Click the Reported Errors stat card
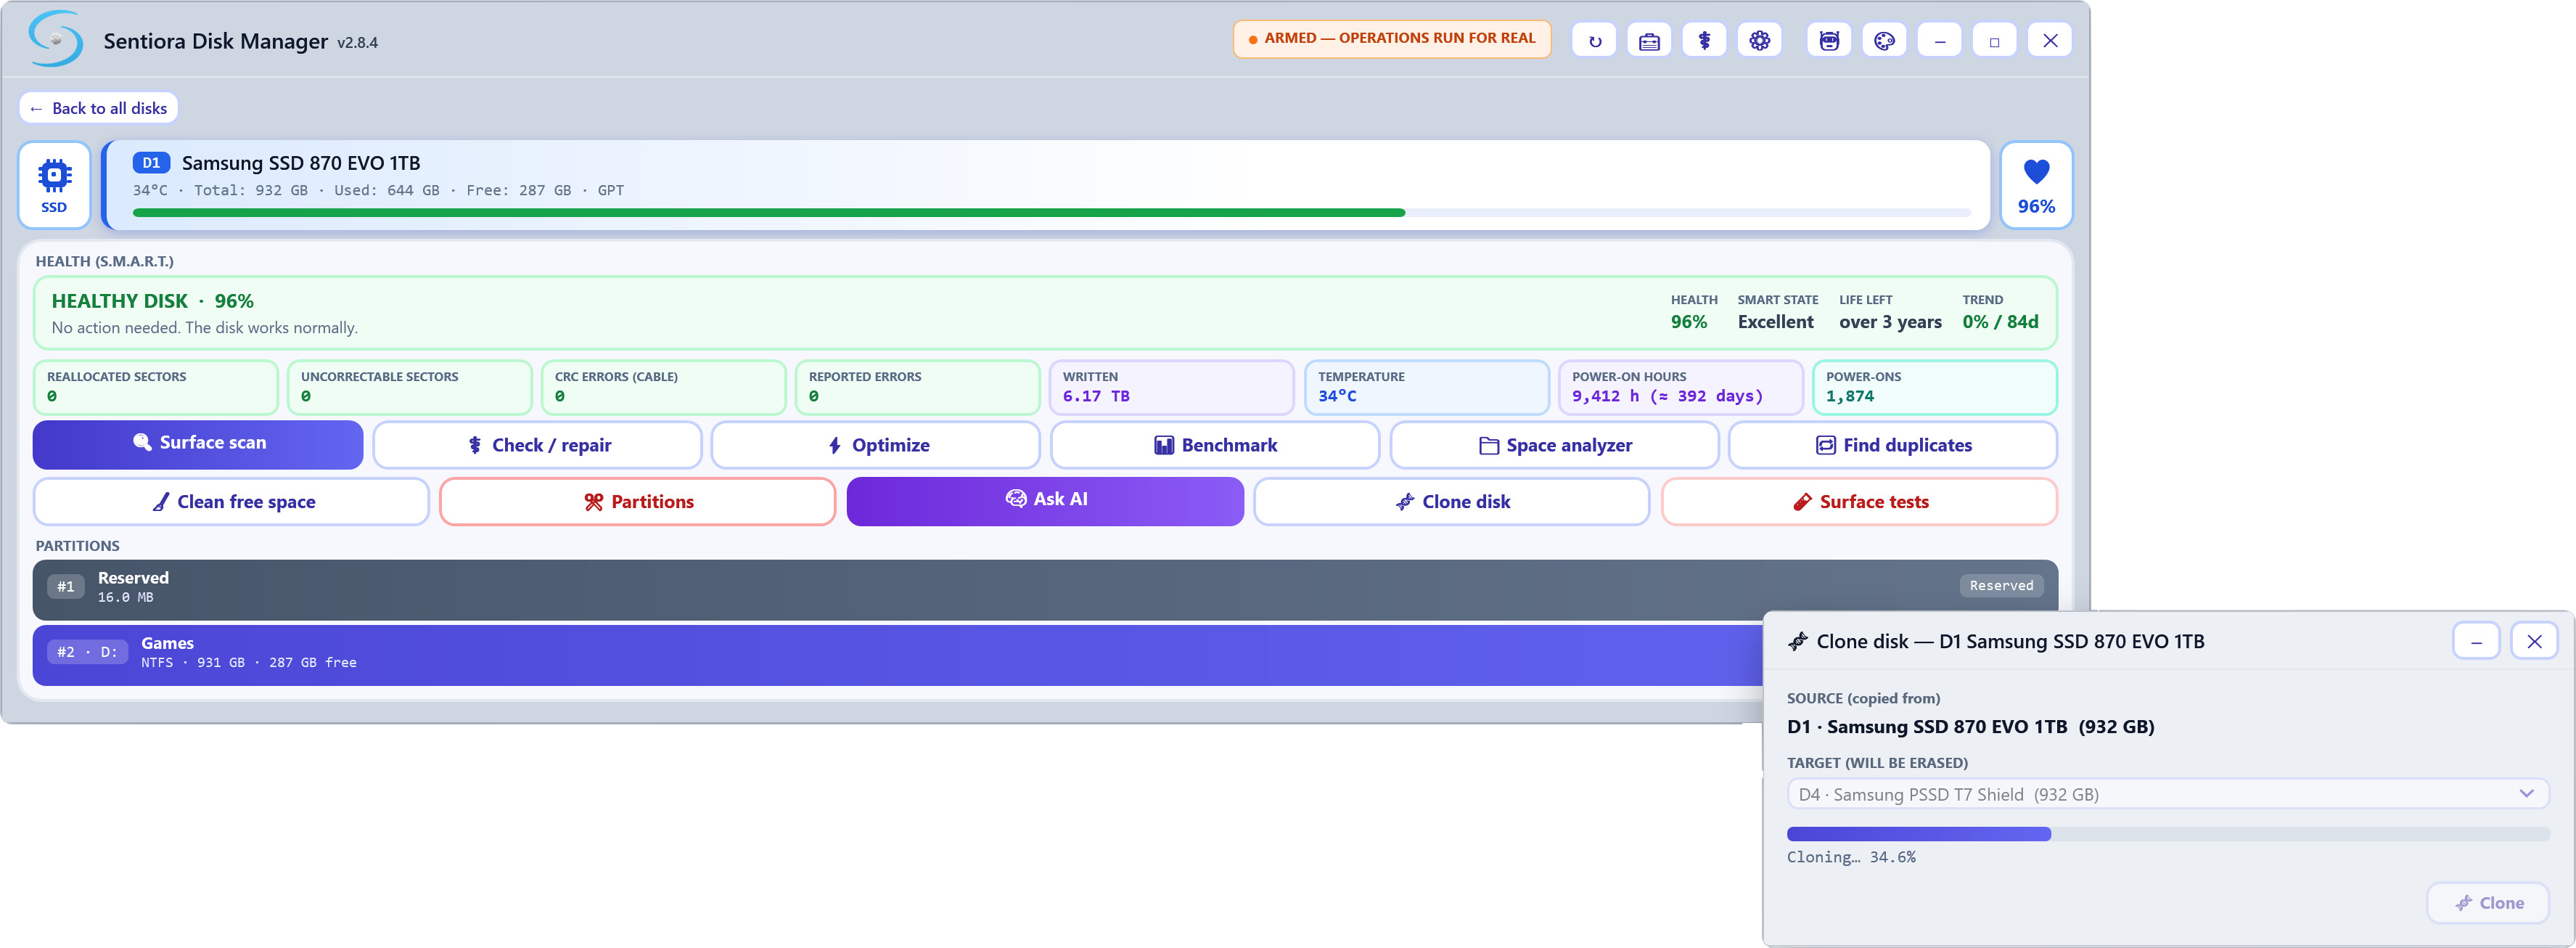 pos(918,387)
